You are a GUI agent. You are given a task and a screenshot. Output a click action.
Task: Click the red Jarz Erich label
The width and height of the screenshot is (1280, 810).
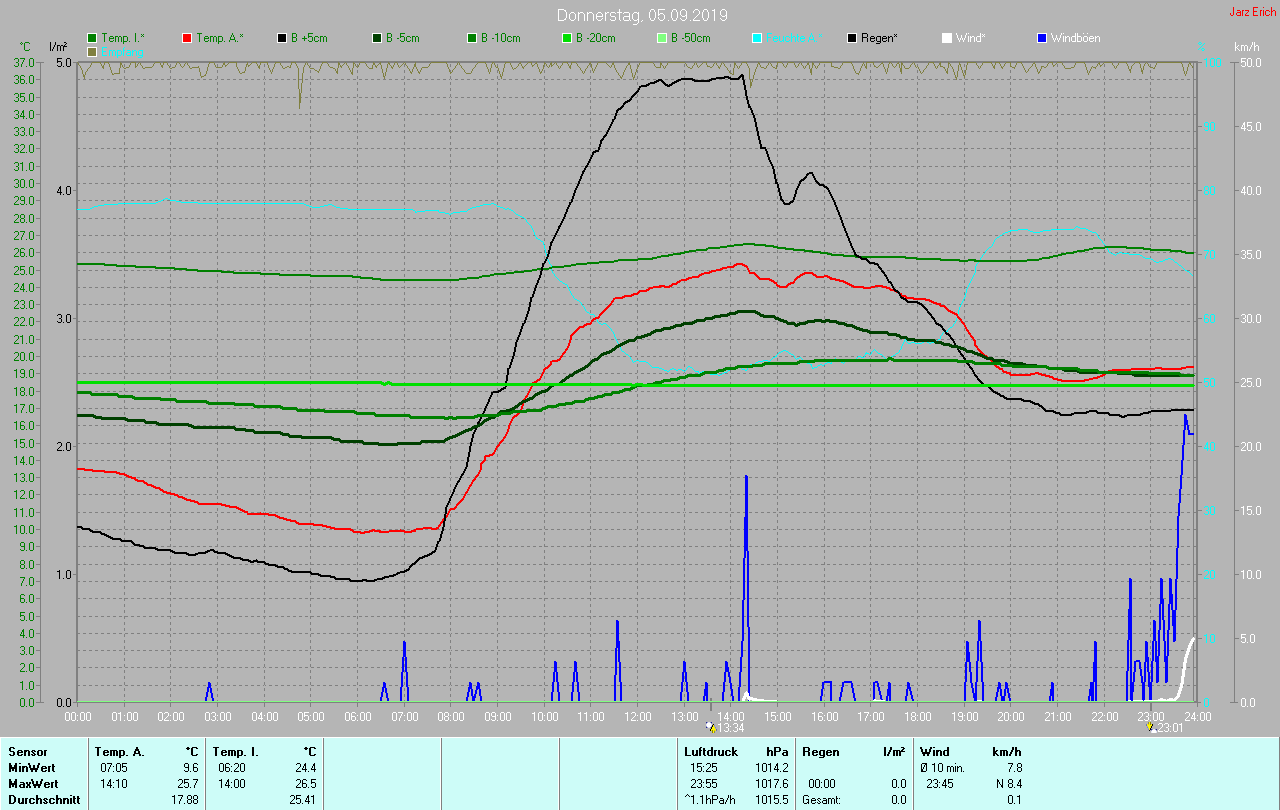(x=1253, y=12)
